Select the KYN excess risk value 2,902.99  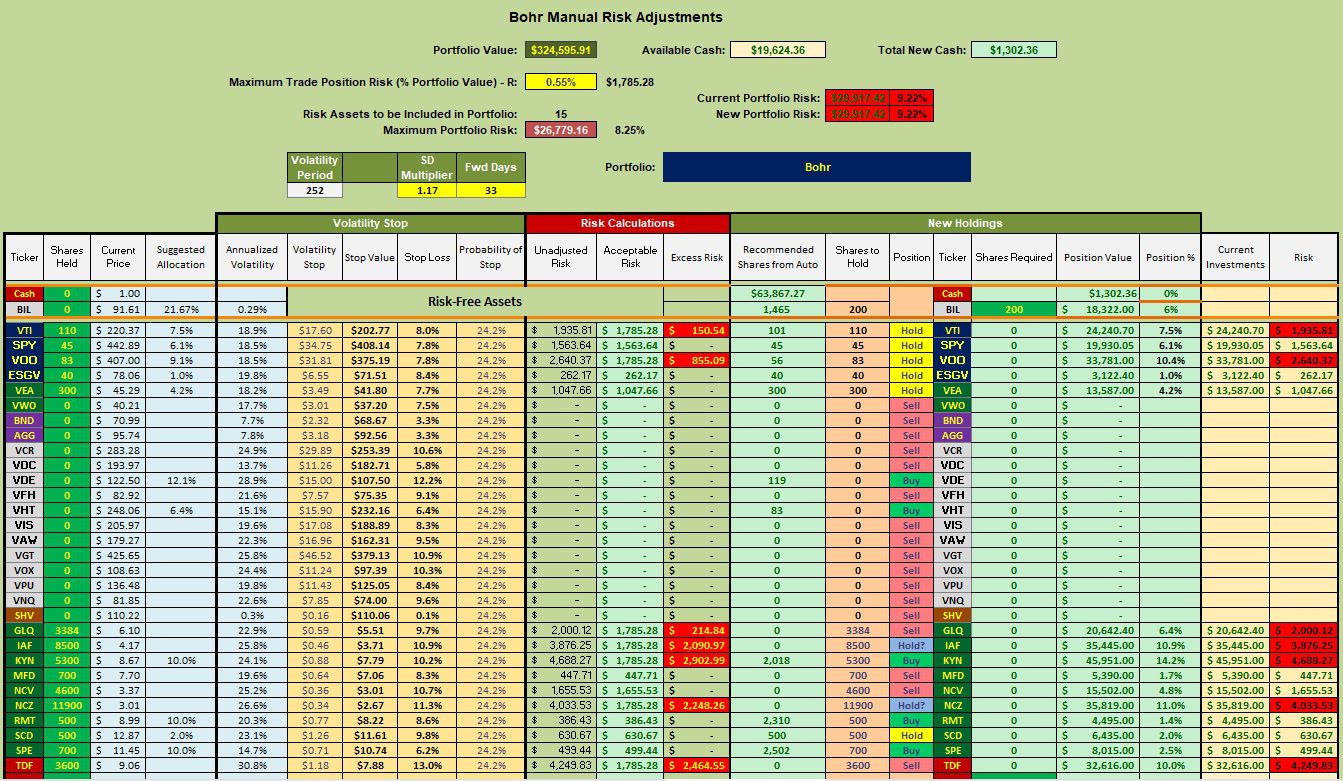(697, 660)
